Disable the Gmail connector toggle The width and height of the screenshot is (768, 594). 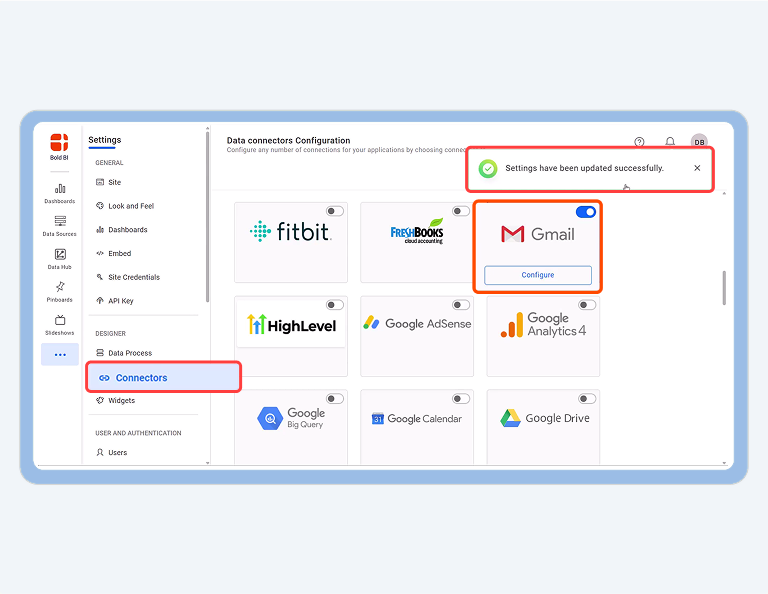click(586, 212)
